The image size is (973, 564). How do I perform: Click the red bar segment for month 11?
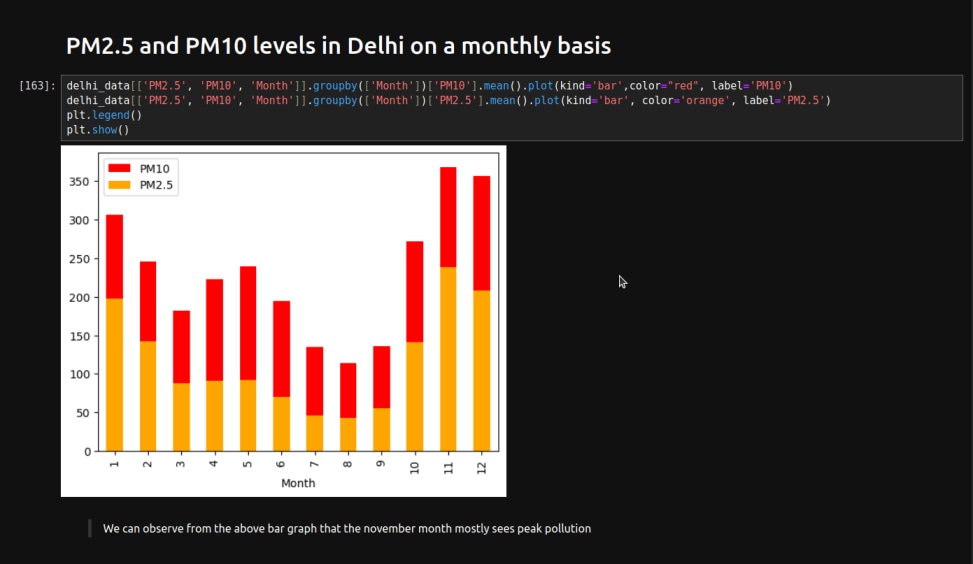point(448,216)
